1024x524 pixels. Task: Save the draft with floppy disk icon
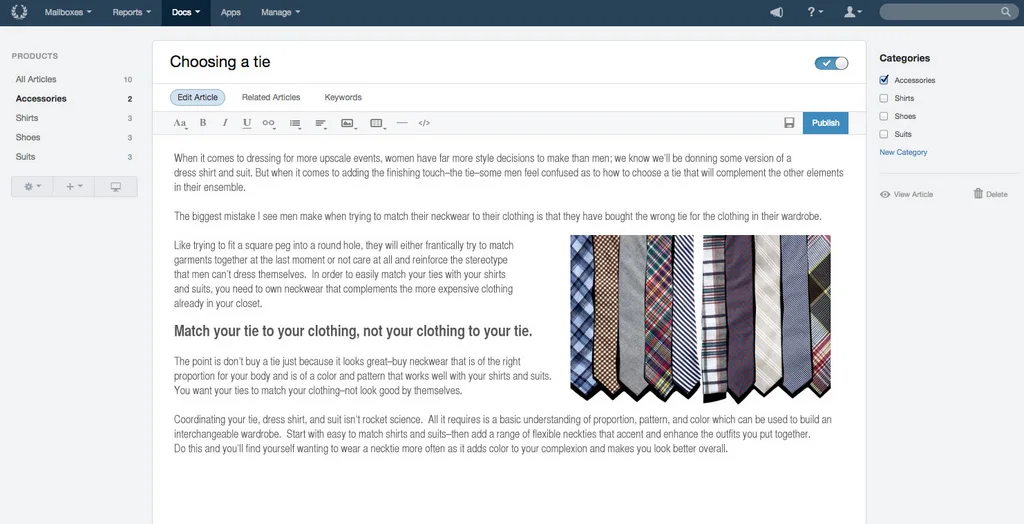click(x=789, y=123)
